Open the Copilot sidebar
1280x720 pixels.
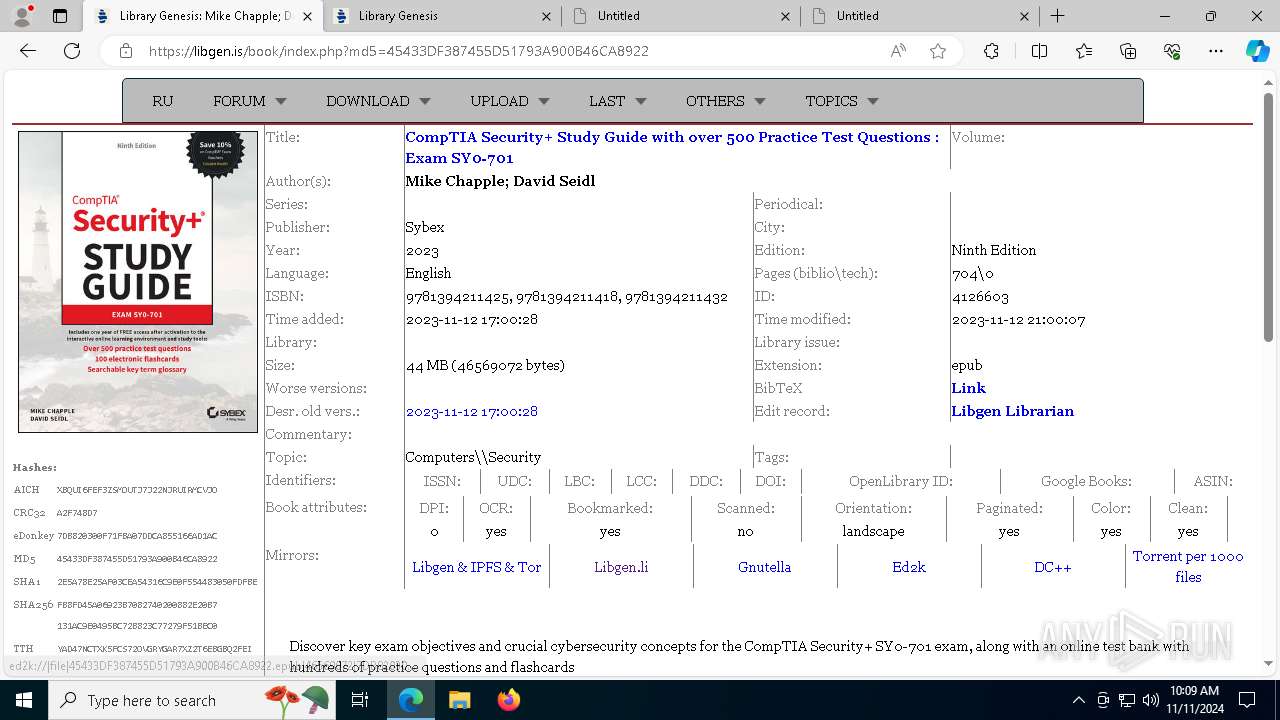1257,51
